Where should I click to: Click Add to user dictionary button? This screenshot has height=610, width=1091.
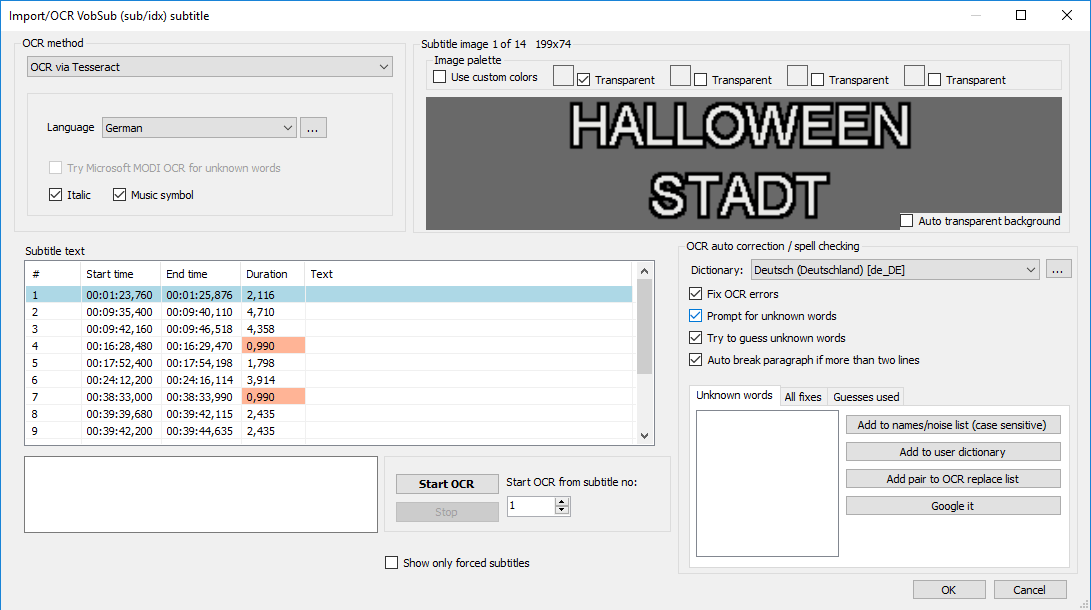point(953,452)
